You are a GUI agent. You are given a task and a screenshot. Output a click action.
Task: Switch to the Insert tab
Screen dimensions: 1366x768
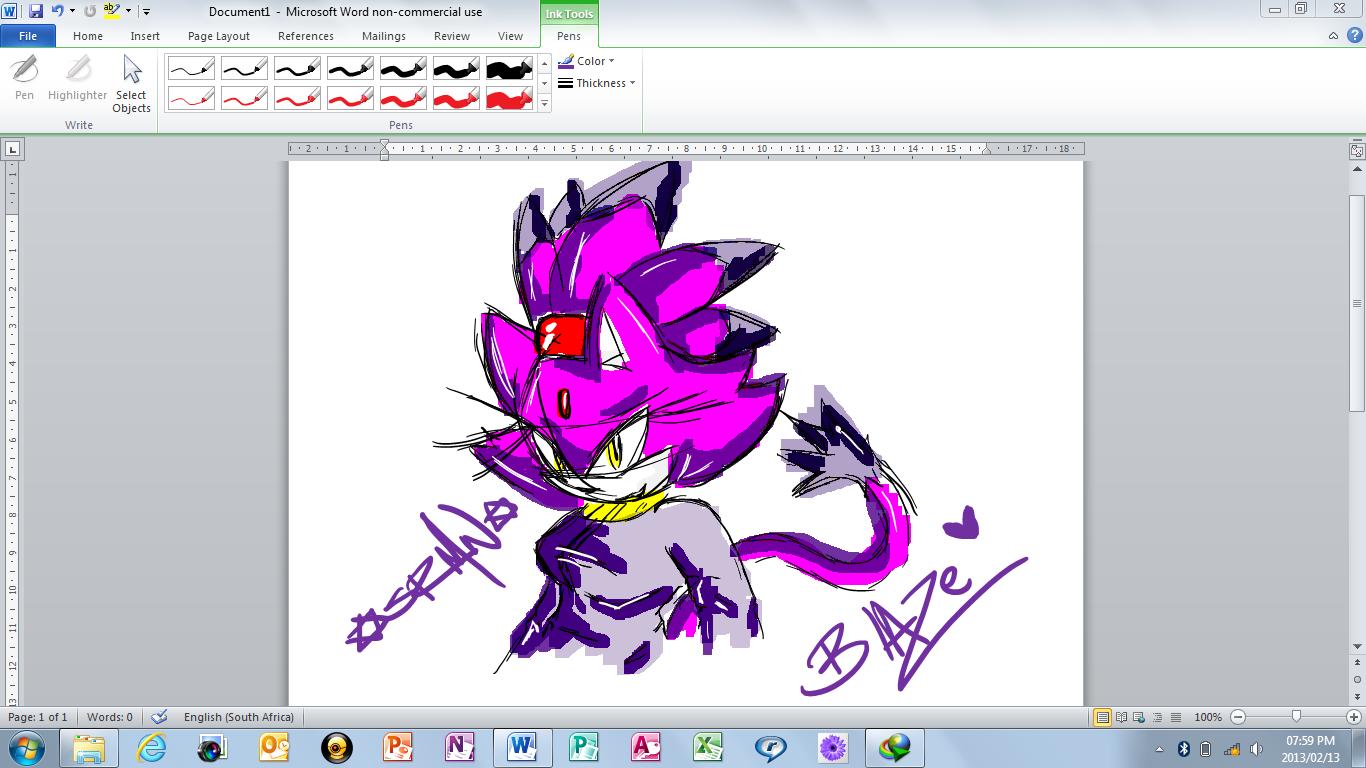pos(145,36)
